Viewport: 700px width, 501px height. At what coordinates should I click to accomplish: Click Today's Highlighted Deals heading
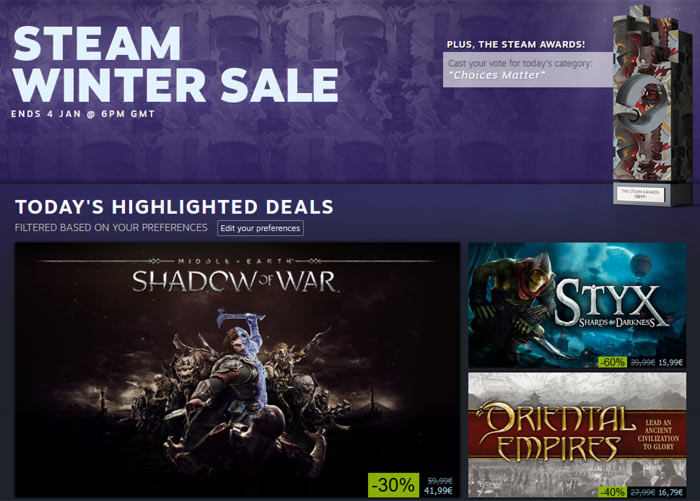pyautogui.click(x=174, y=207)
